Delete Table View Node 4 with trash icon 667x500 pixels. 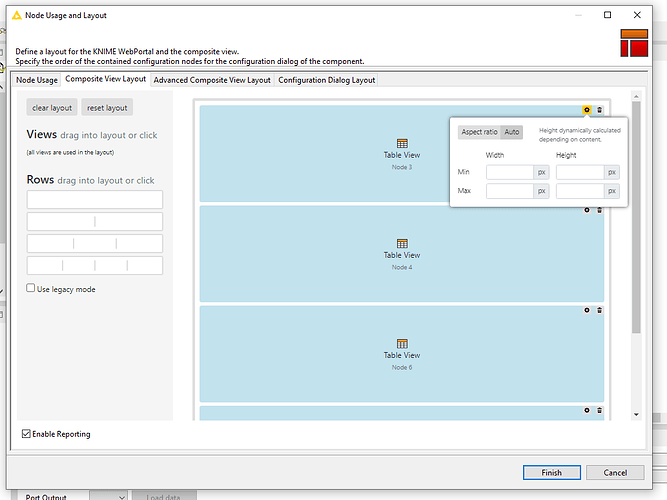point(599,210)
